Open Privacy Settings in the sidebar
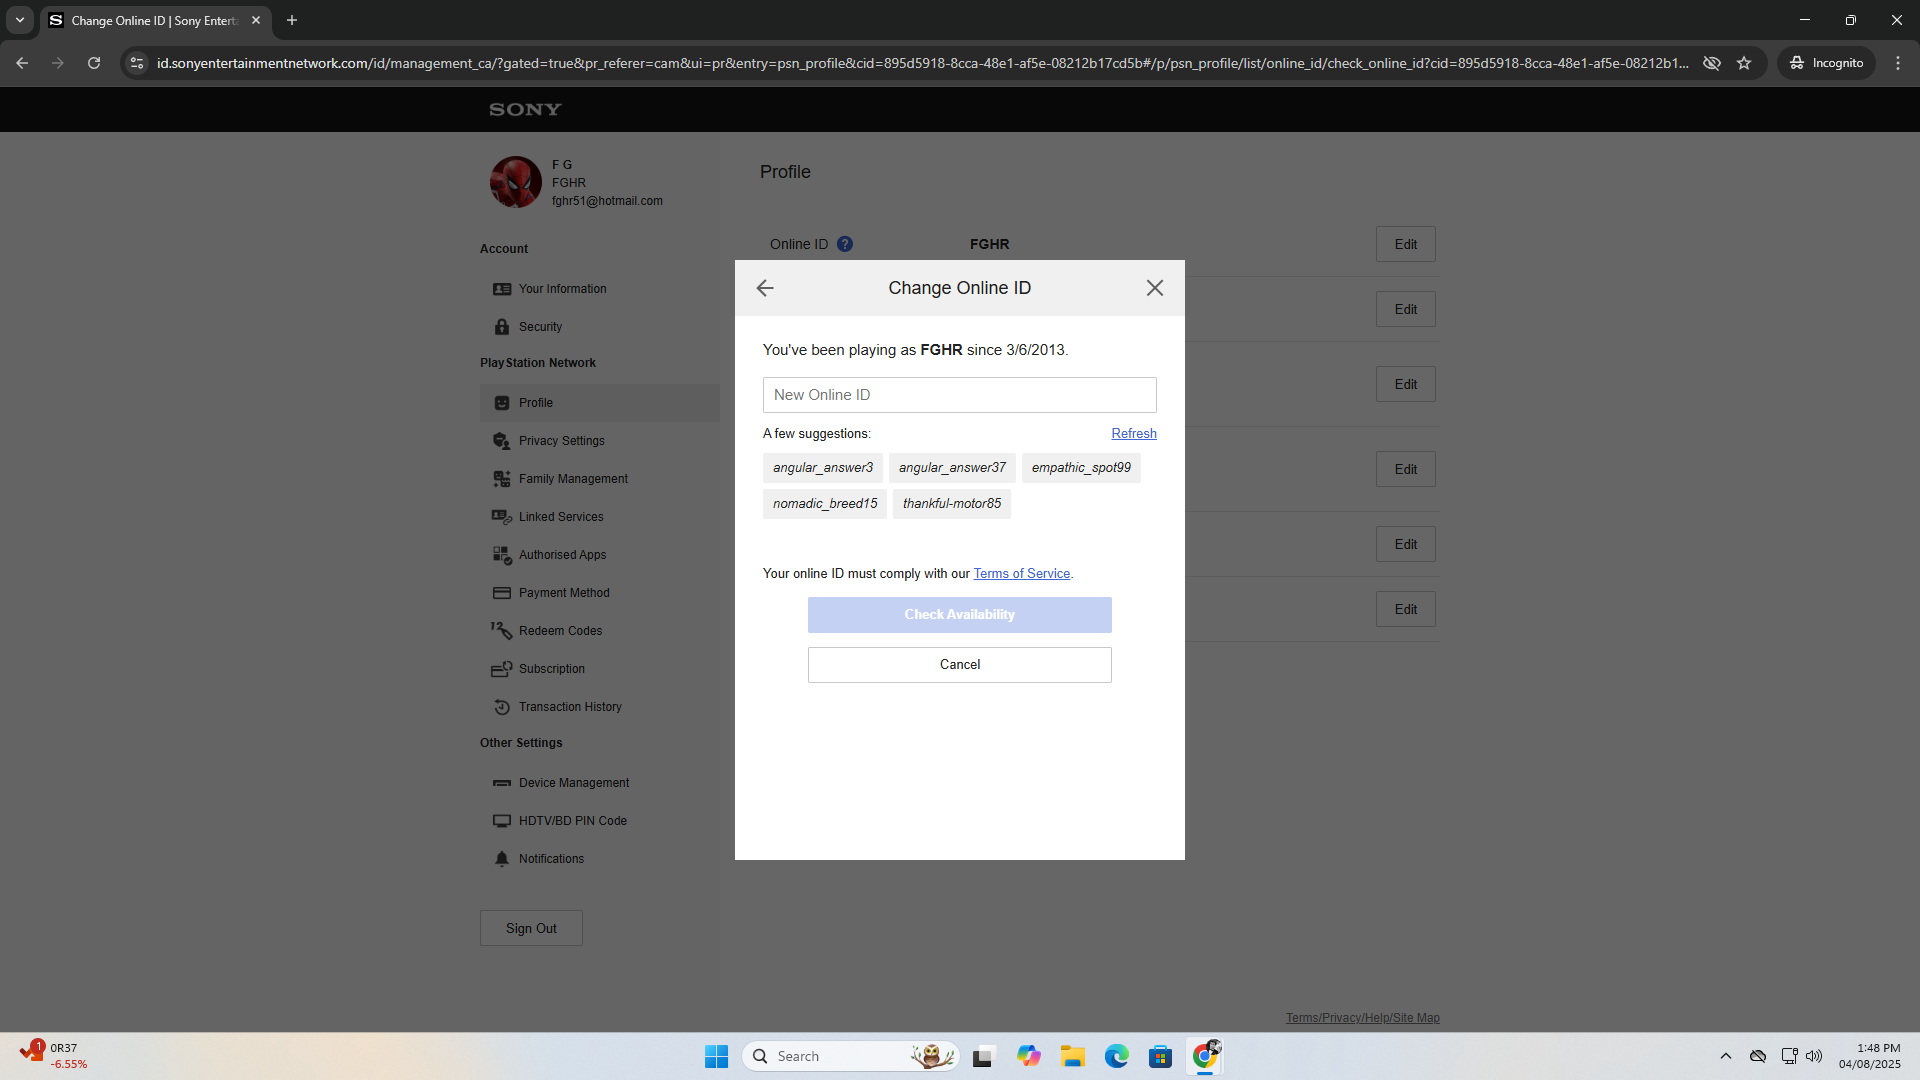Screen dimensions: 1920x1080 coord(562,441)
